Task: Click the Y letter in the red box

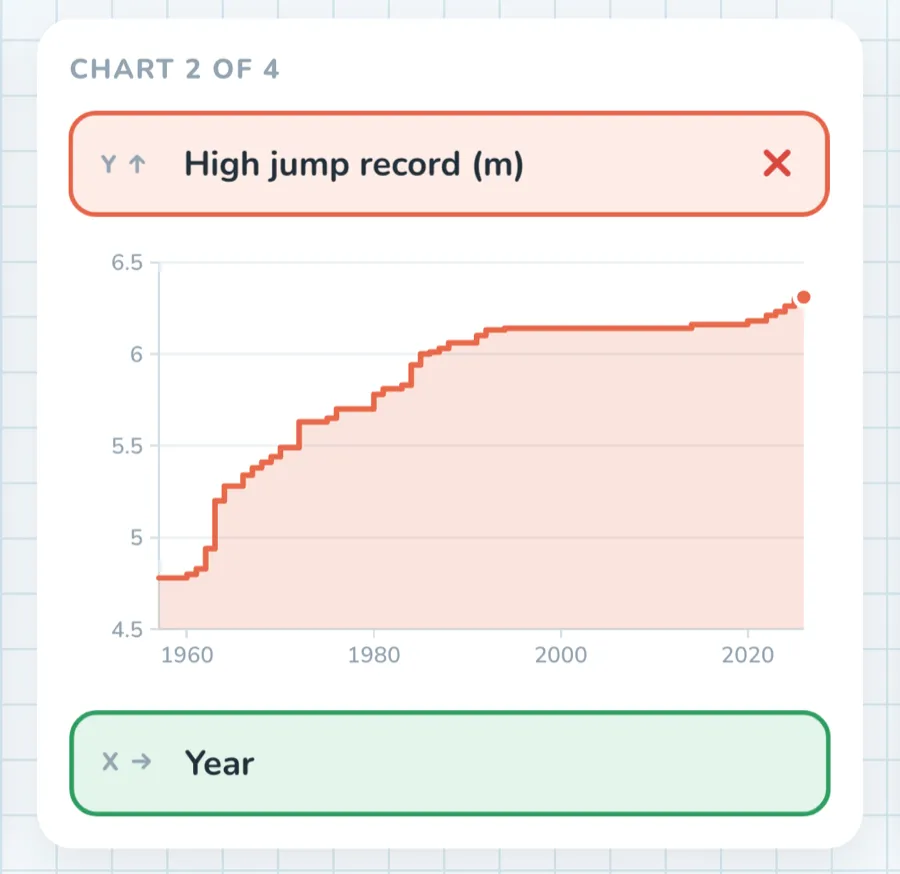Action: point(108,164)
